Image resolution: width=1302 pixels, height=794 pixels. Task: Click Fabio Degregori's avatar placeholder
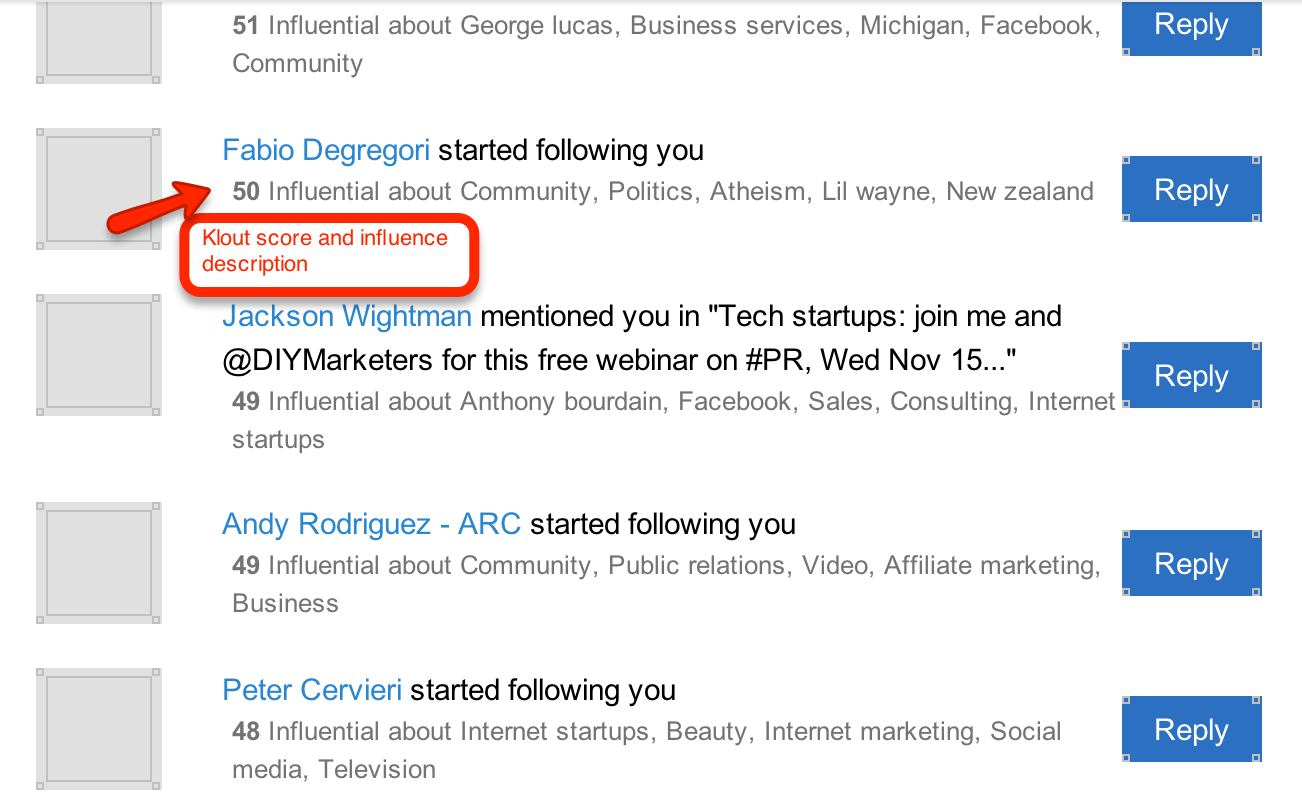point(98,189)
